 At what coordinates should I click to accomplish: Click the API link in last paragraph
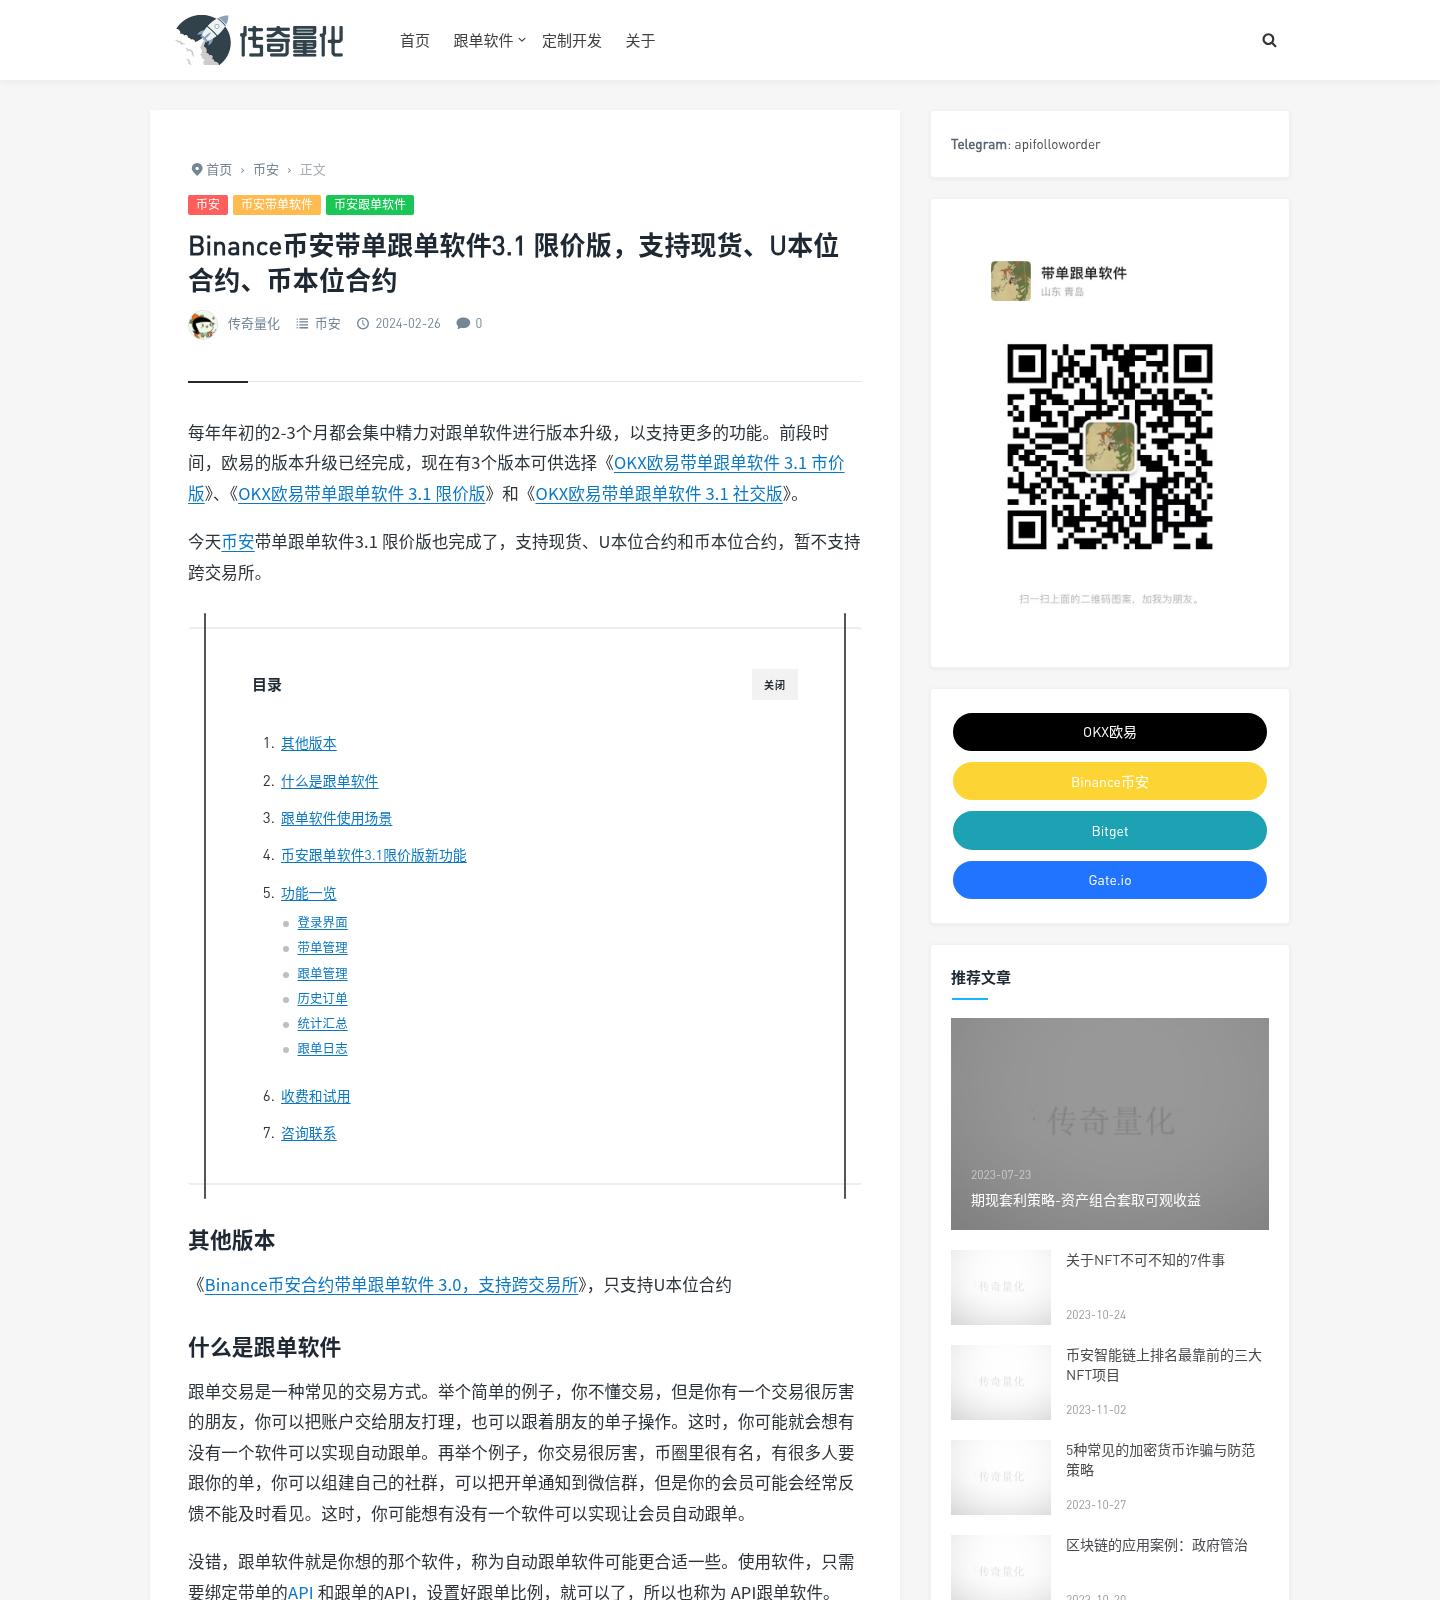(301, 1592)
